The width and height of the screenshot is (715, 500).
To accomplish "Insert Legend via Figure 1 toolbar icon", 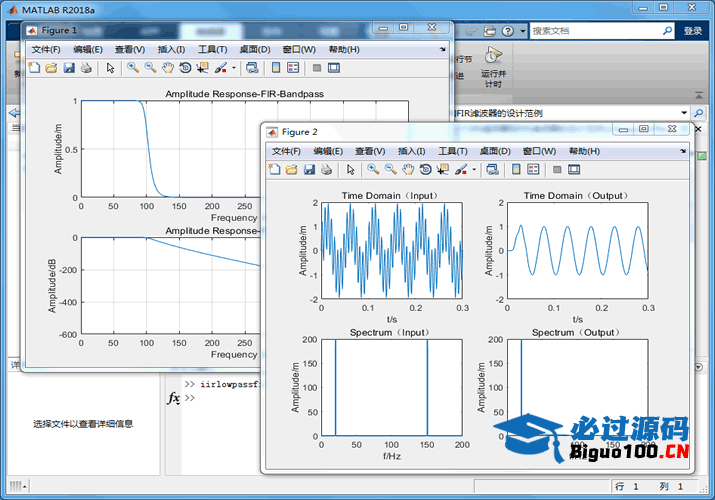I will pyautogui.click(x=293, y=68).
